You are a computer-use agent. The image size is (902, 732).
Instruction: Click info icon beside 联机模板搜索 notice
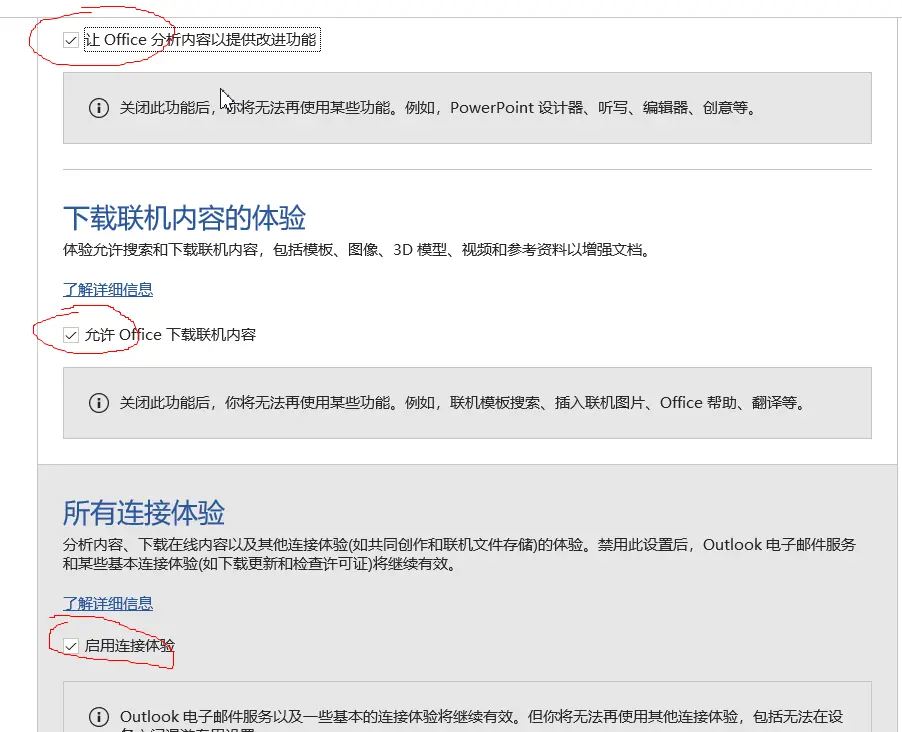pos(99,403)
